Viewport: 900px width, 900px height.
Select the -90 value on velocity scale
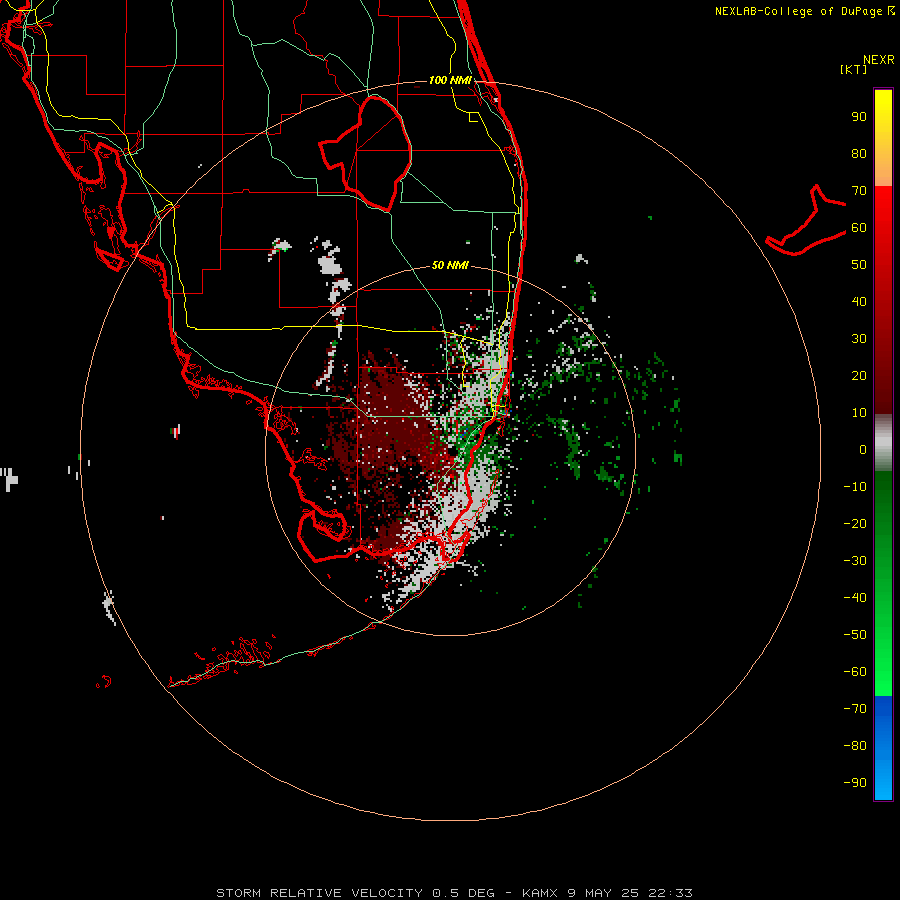click(x=855, y=783)
